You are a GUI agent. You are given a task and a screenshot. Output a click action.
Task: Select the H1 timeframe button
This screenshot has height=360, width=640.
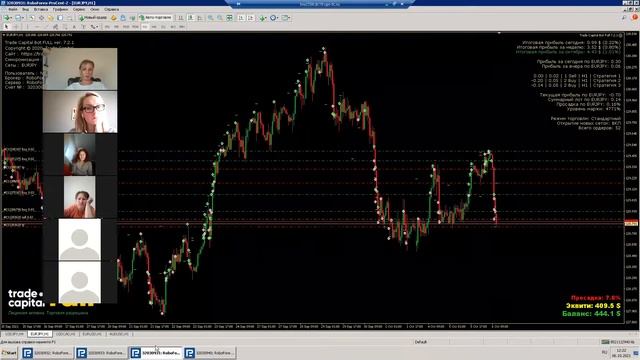coord(145,27)
